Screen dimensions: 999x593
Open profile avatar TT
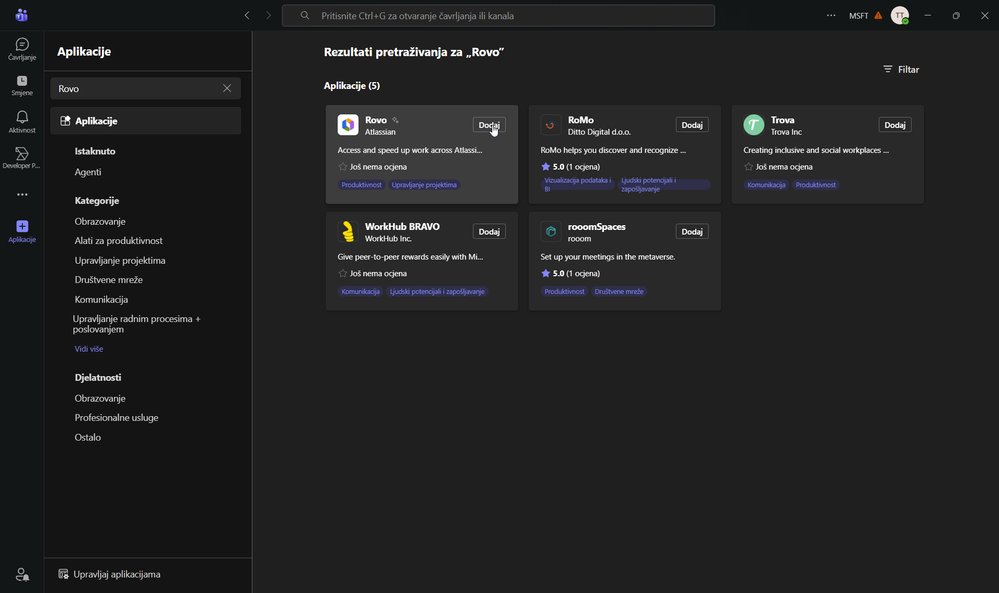900,15
